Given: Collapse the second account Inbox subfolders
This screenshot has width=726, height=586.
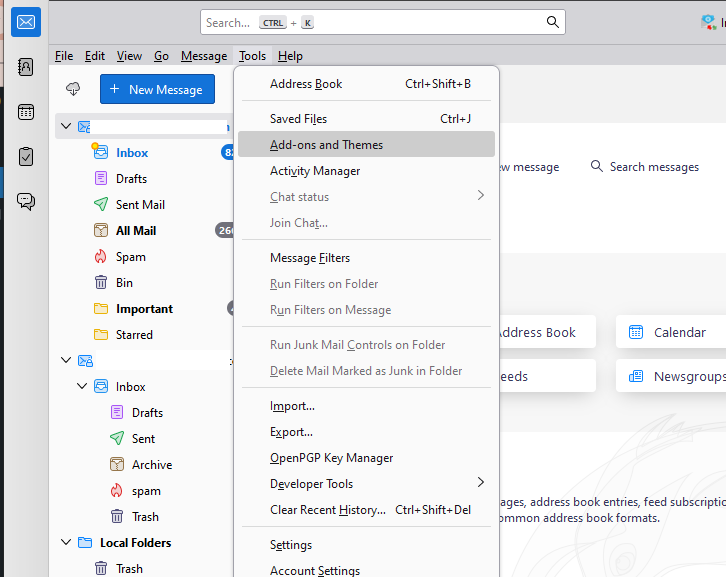Looking at the screenshot, I should [x=82, y=386].
